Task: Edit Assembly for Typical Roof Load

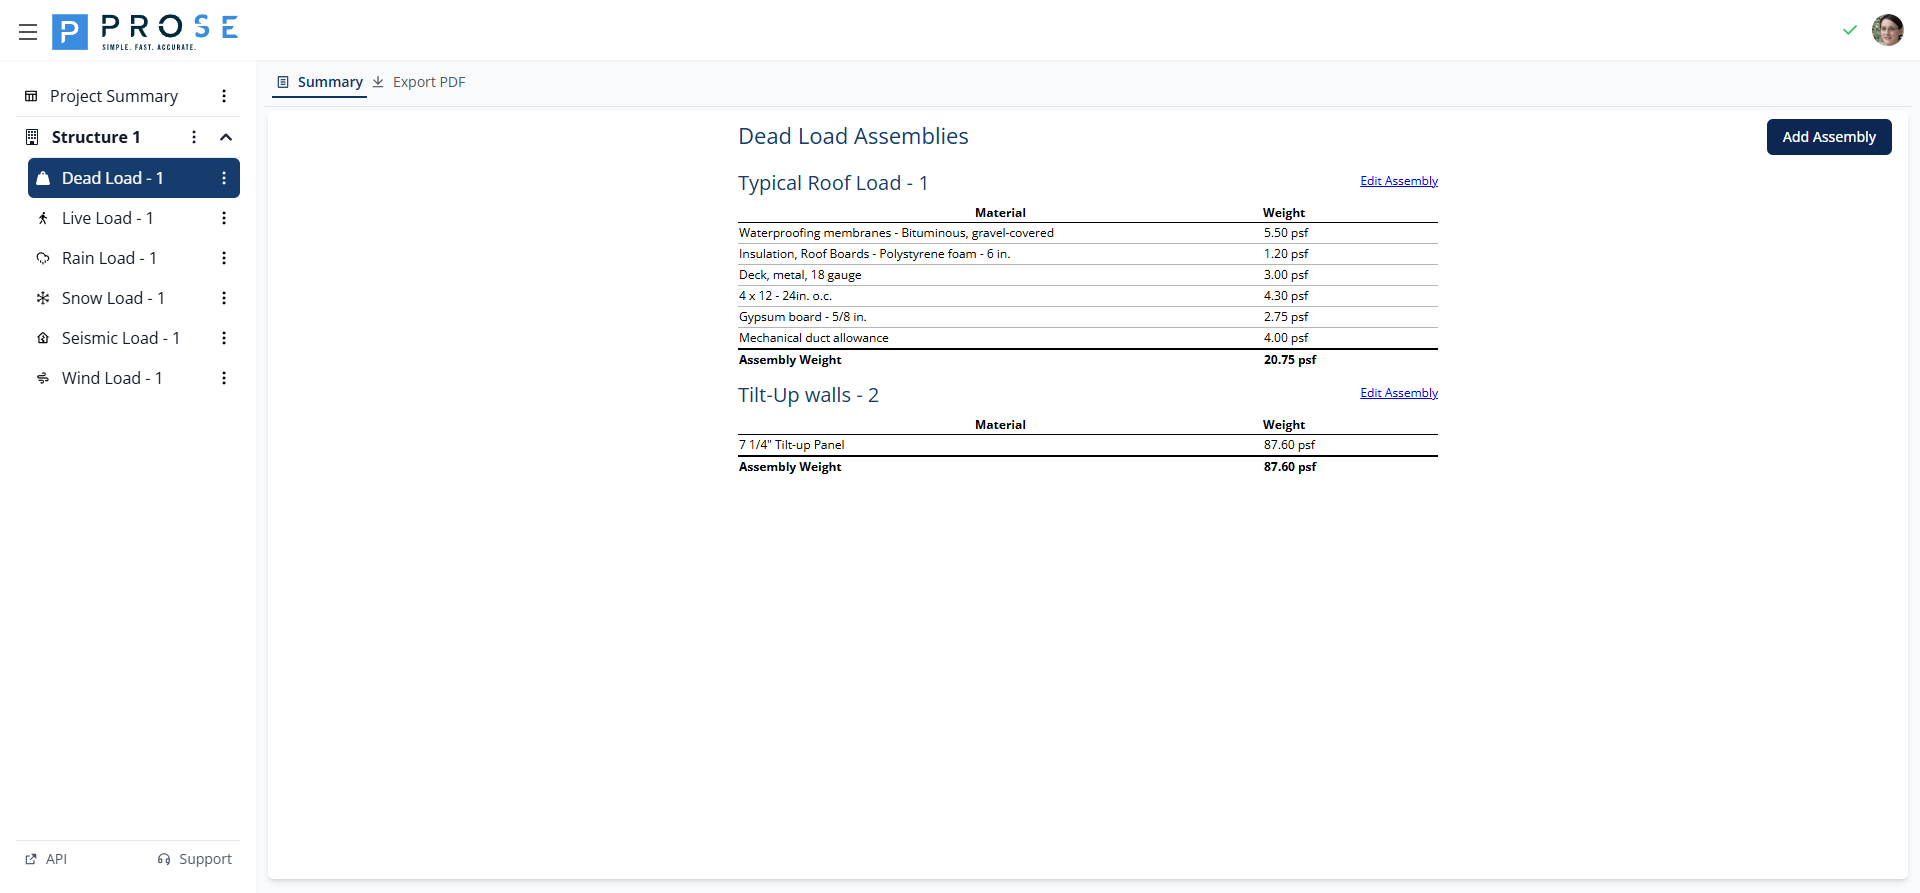Action: click(1399, 181)
